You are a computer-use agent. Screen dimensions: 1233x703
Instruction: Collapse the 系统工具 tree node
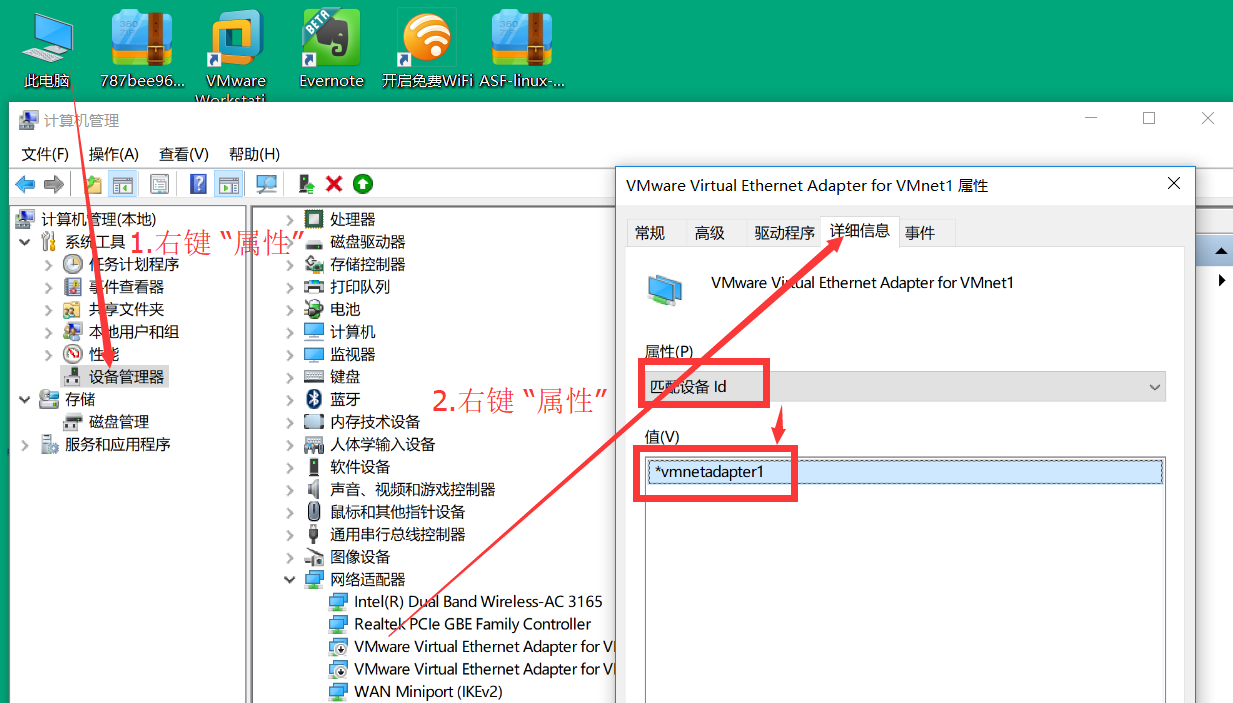[x=25, y=242]
